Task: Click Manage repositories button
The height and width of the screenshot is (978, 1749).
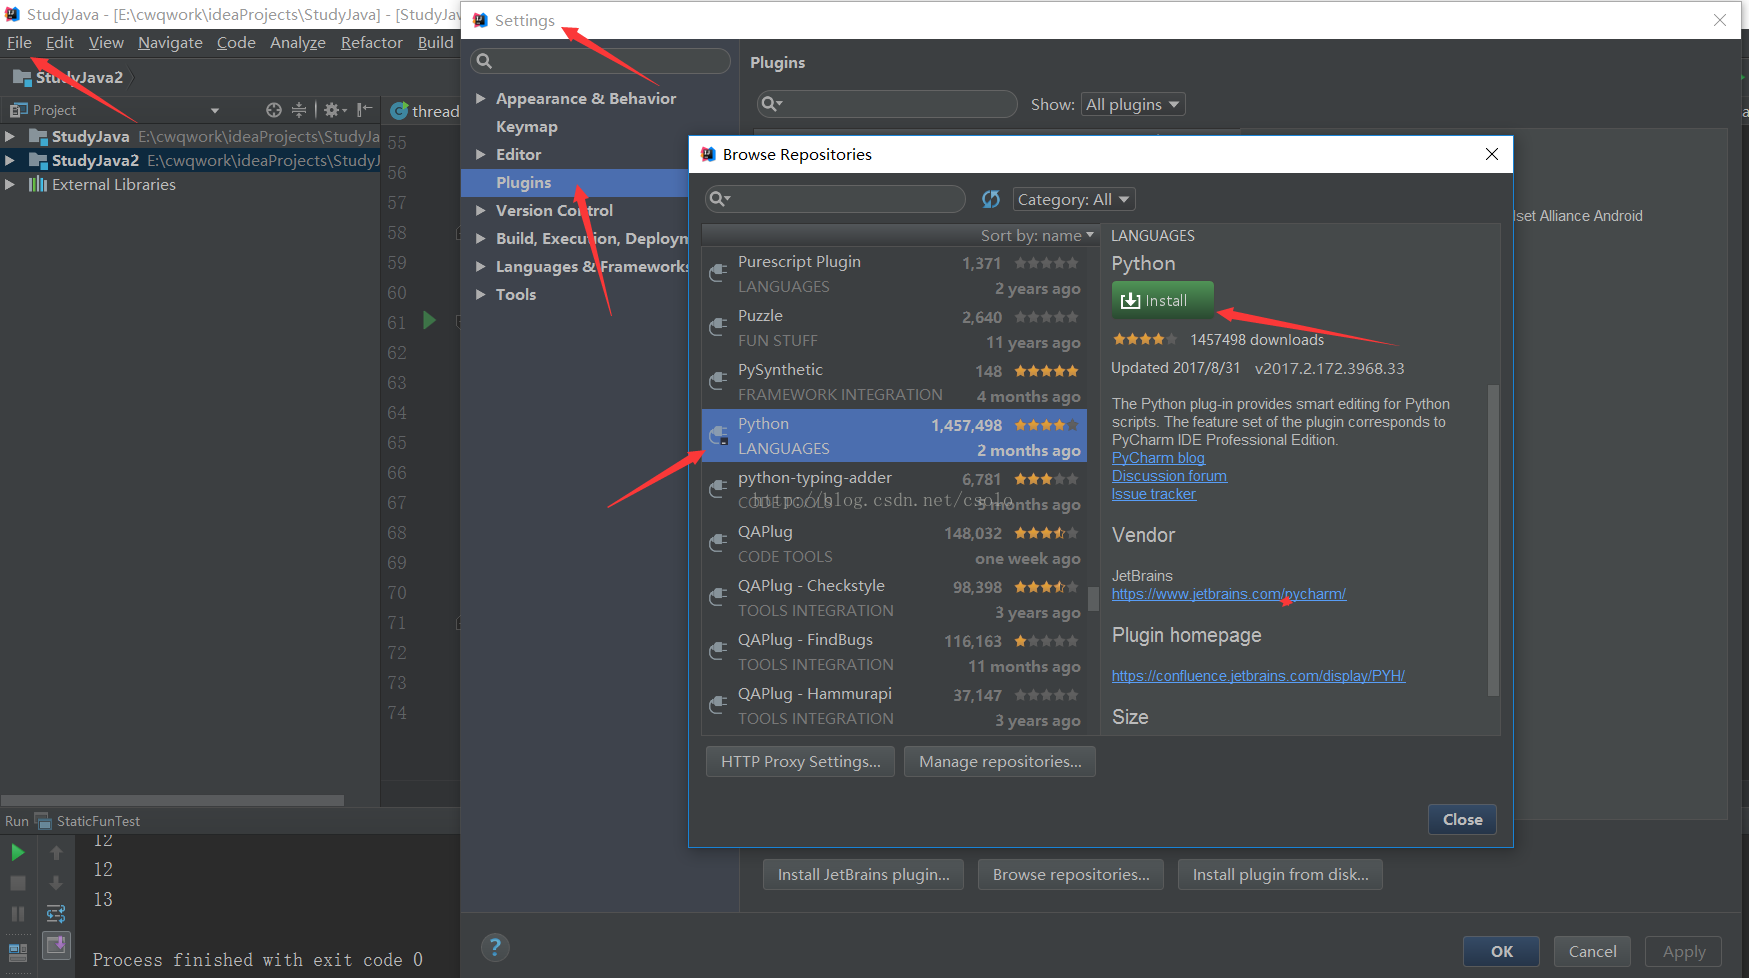Action: pos(1000,761)
